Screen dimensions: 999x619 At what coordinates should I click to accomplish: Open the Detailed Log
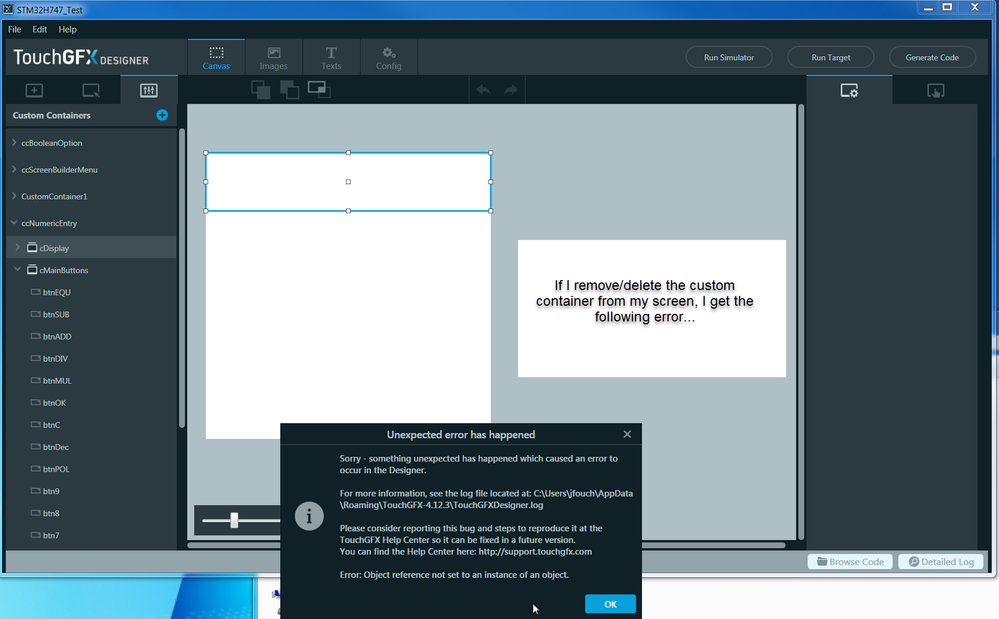[941, 562]
